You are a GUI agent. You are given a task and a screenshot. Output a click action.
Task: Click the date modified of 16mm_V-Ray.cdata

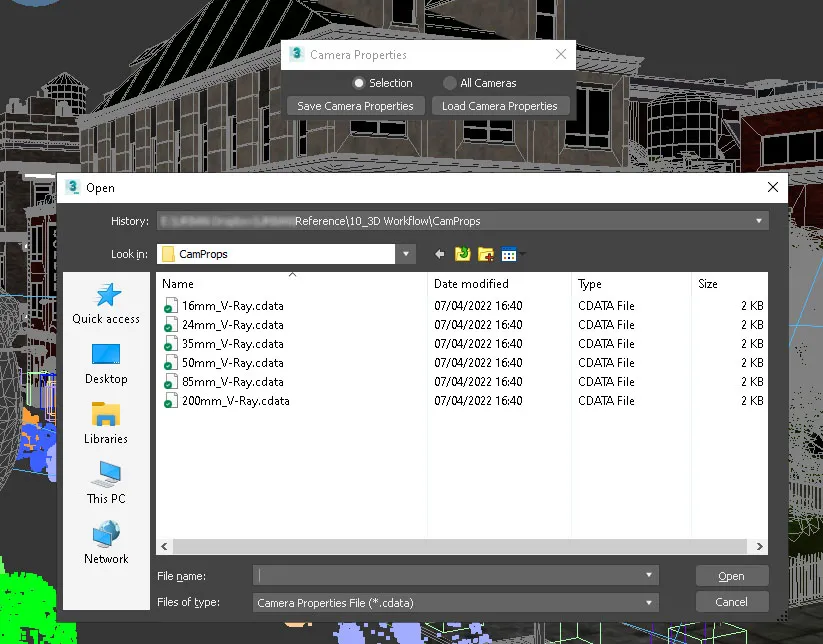pyautogui.click(x=478, y=306)
